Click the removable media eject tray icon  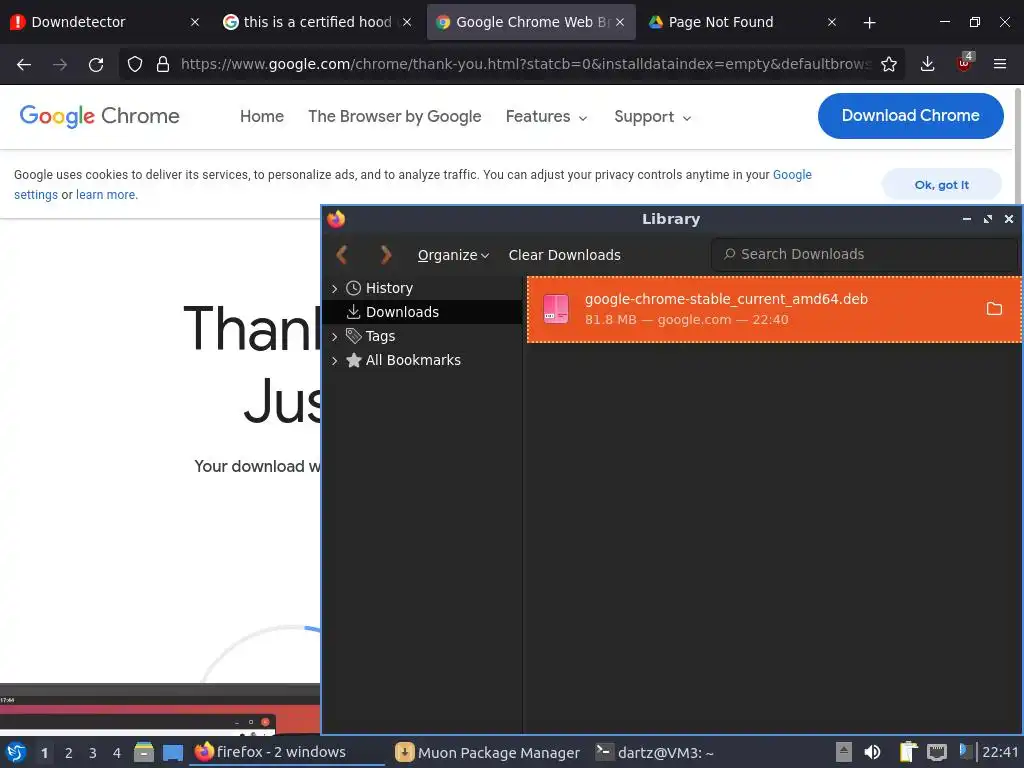pos(844,752)
